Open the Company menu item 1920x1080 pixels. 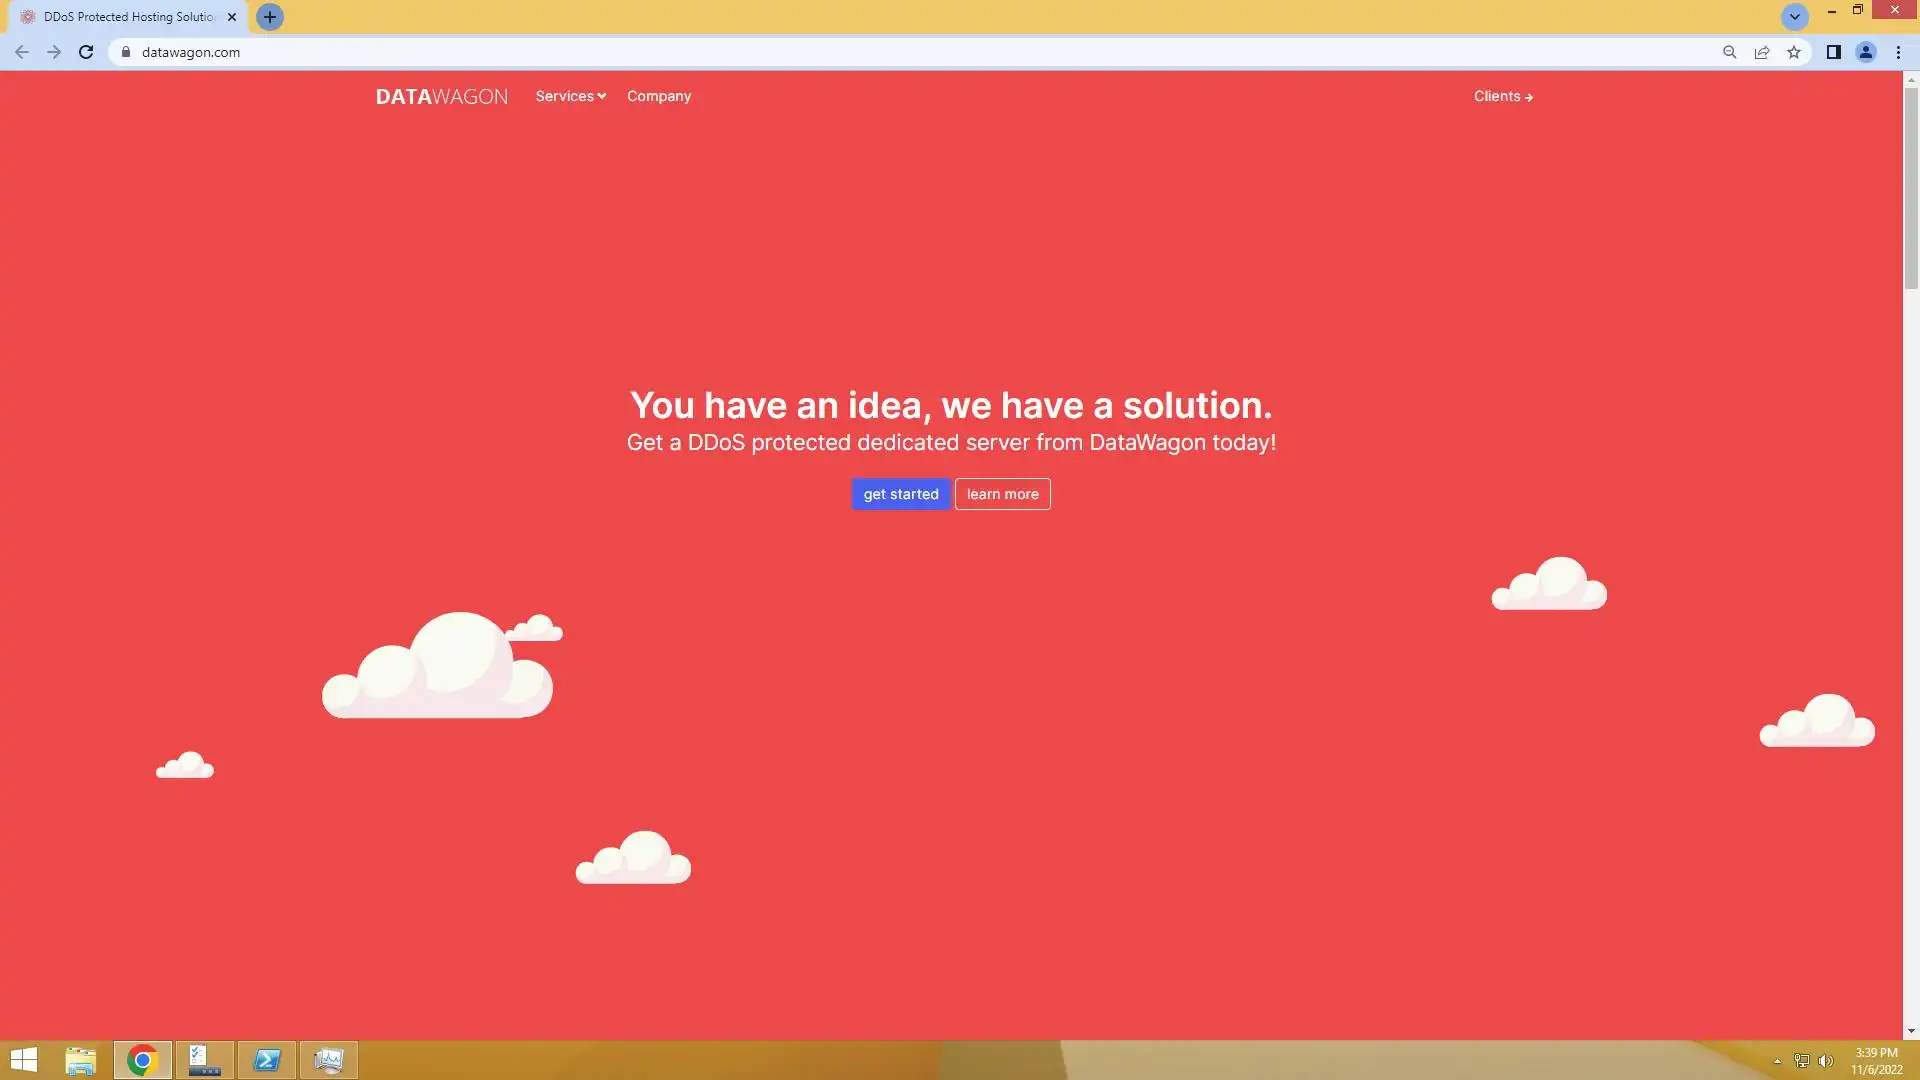click(659, 96)
